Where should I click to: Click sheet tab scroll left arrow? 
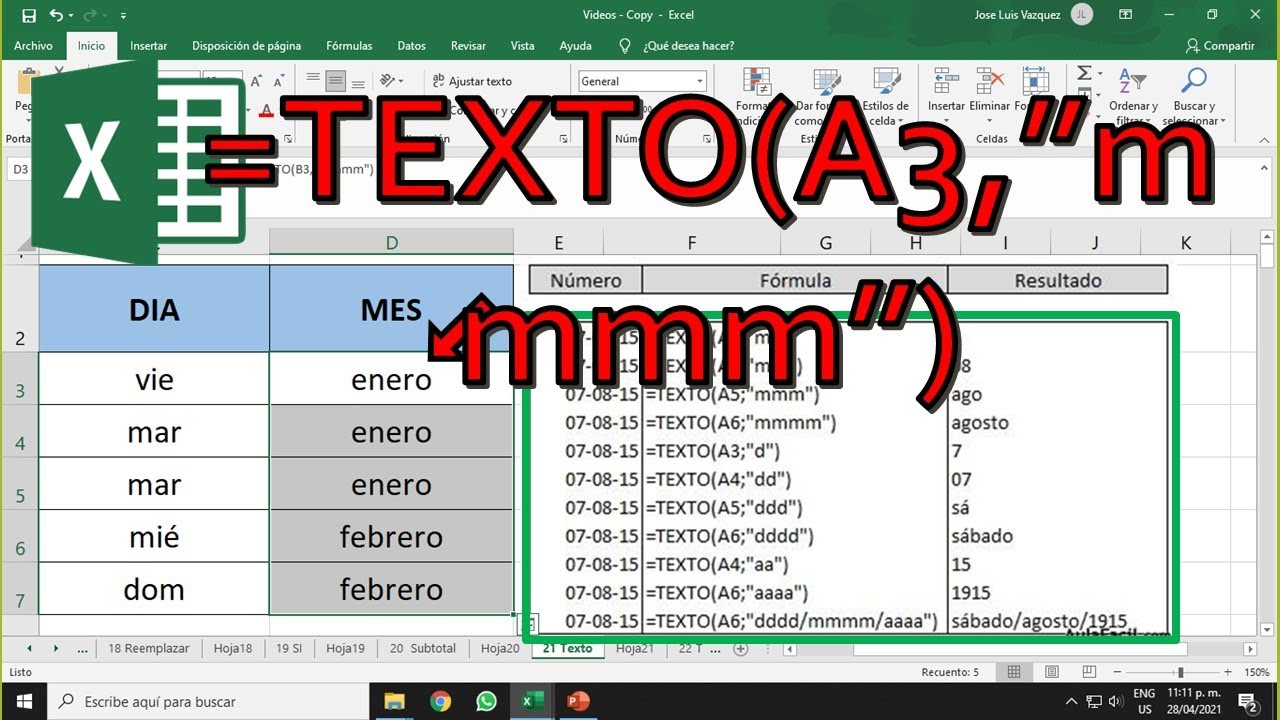(27, 648)
